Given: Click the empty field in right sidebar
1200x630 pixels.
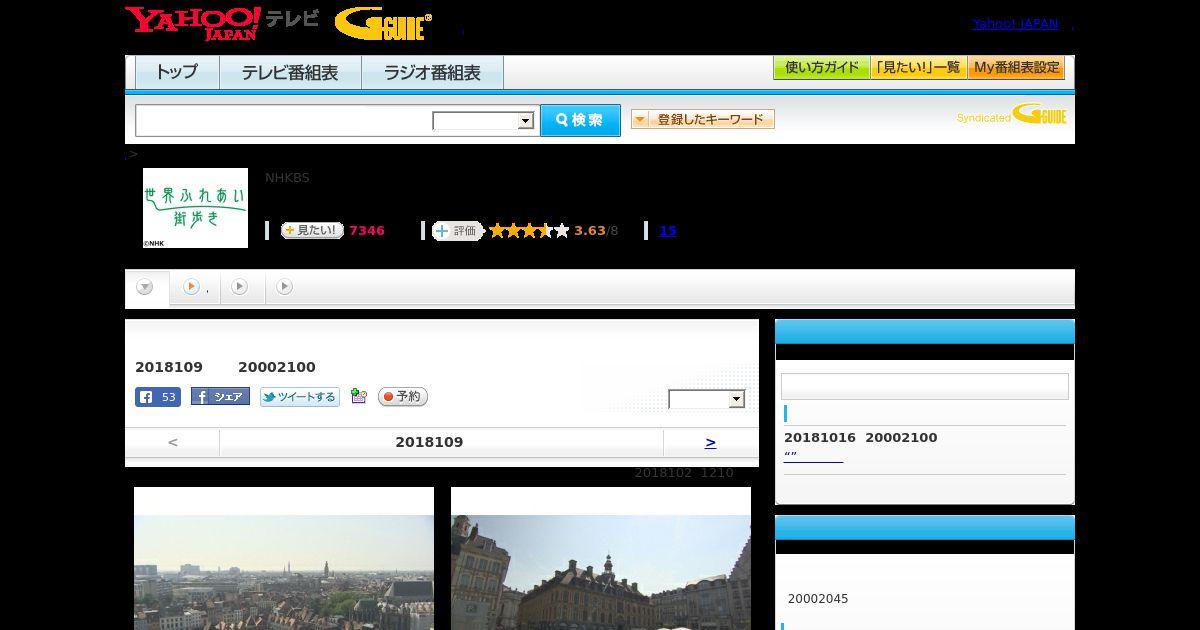Looking at the screenshot, I should click(925, 386).
